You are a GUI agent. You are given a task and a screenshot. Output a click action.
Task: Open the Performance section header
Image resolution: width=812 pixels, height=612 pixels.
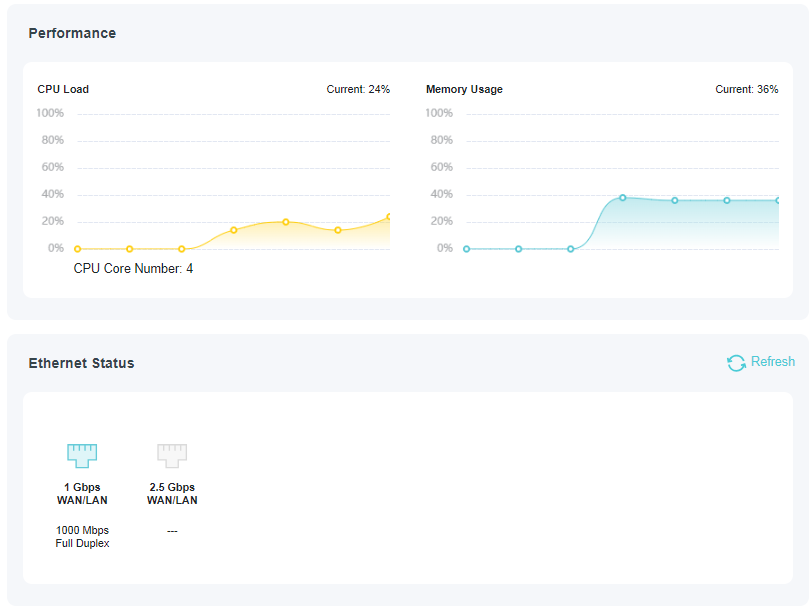pyautogui.click(x=72, y=33)
